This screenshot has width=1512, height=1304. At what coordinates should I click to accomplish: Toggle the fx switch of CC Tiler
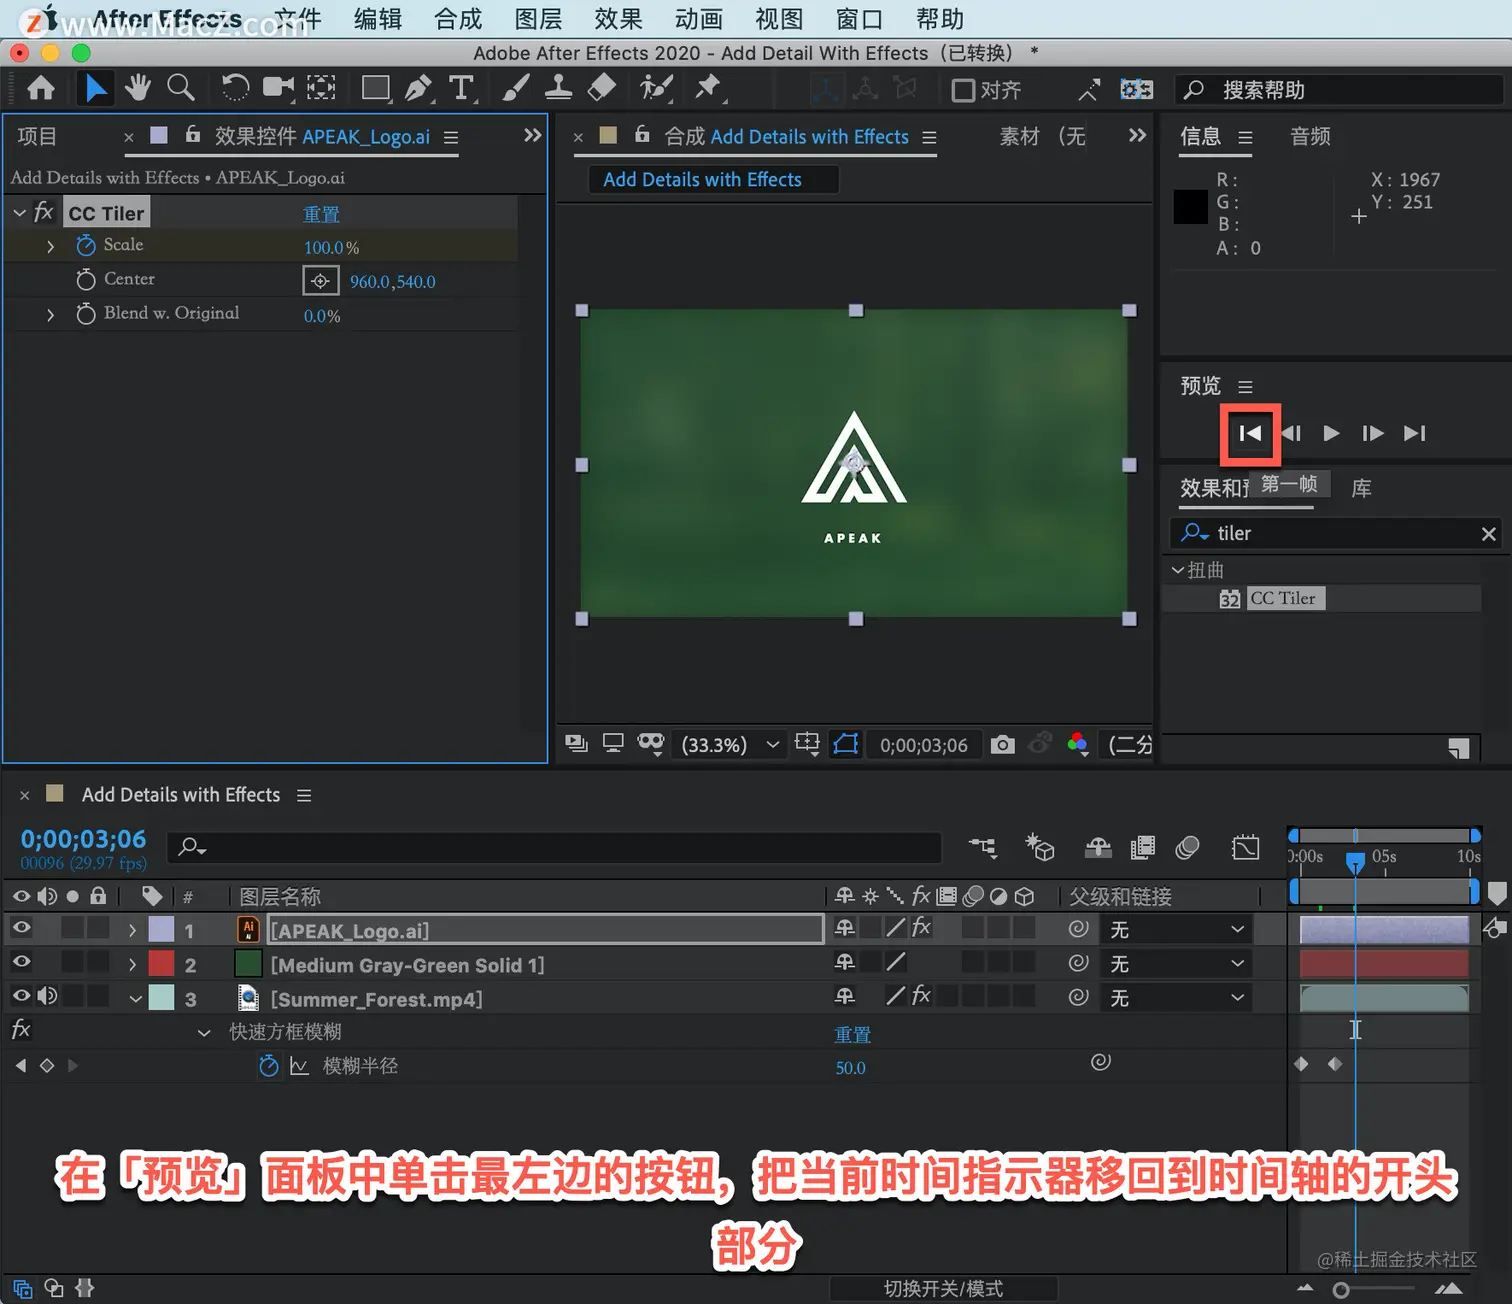pos(43,212)
